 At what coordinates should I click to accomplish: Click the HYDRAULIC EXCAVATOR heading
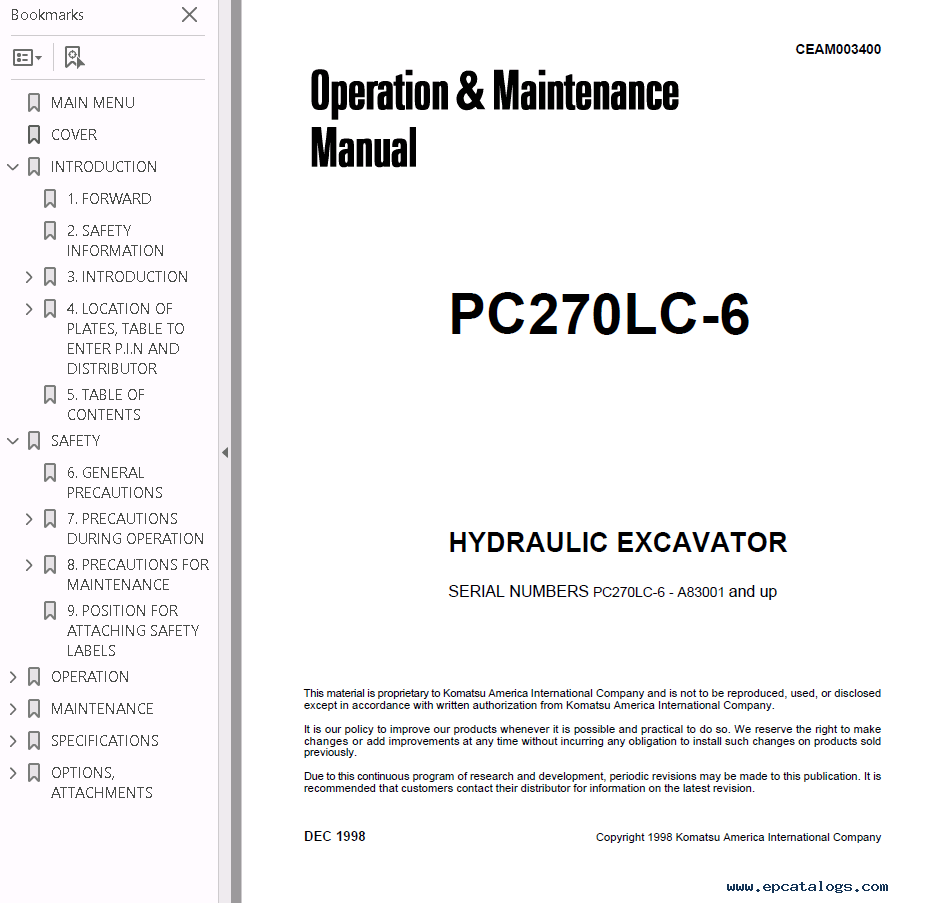tap(618, 543)
